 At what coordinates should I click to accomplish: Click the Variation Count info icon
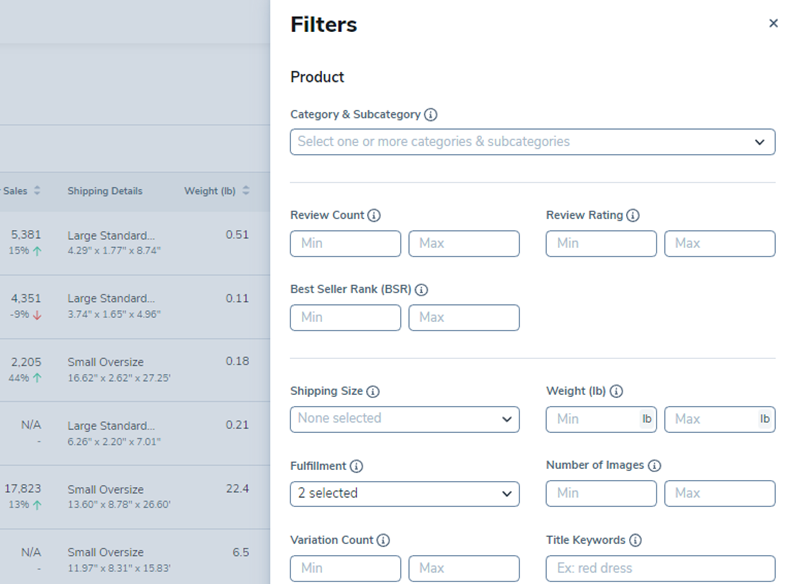click(x=383, y=540)
